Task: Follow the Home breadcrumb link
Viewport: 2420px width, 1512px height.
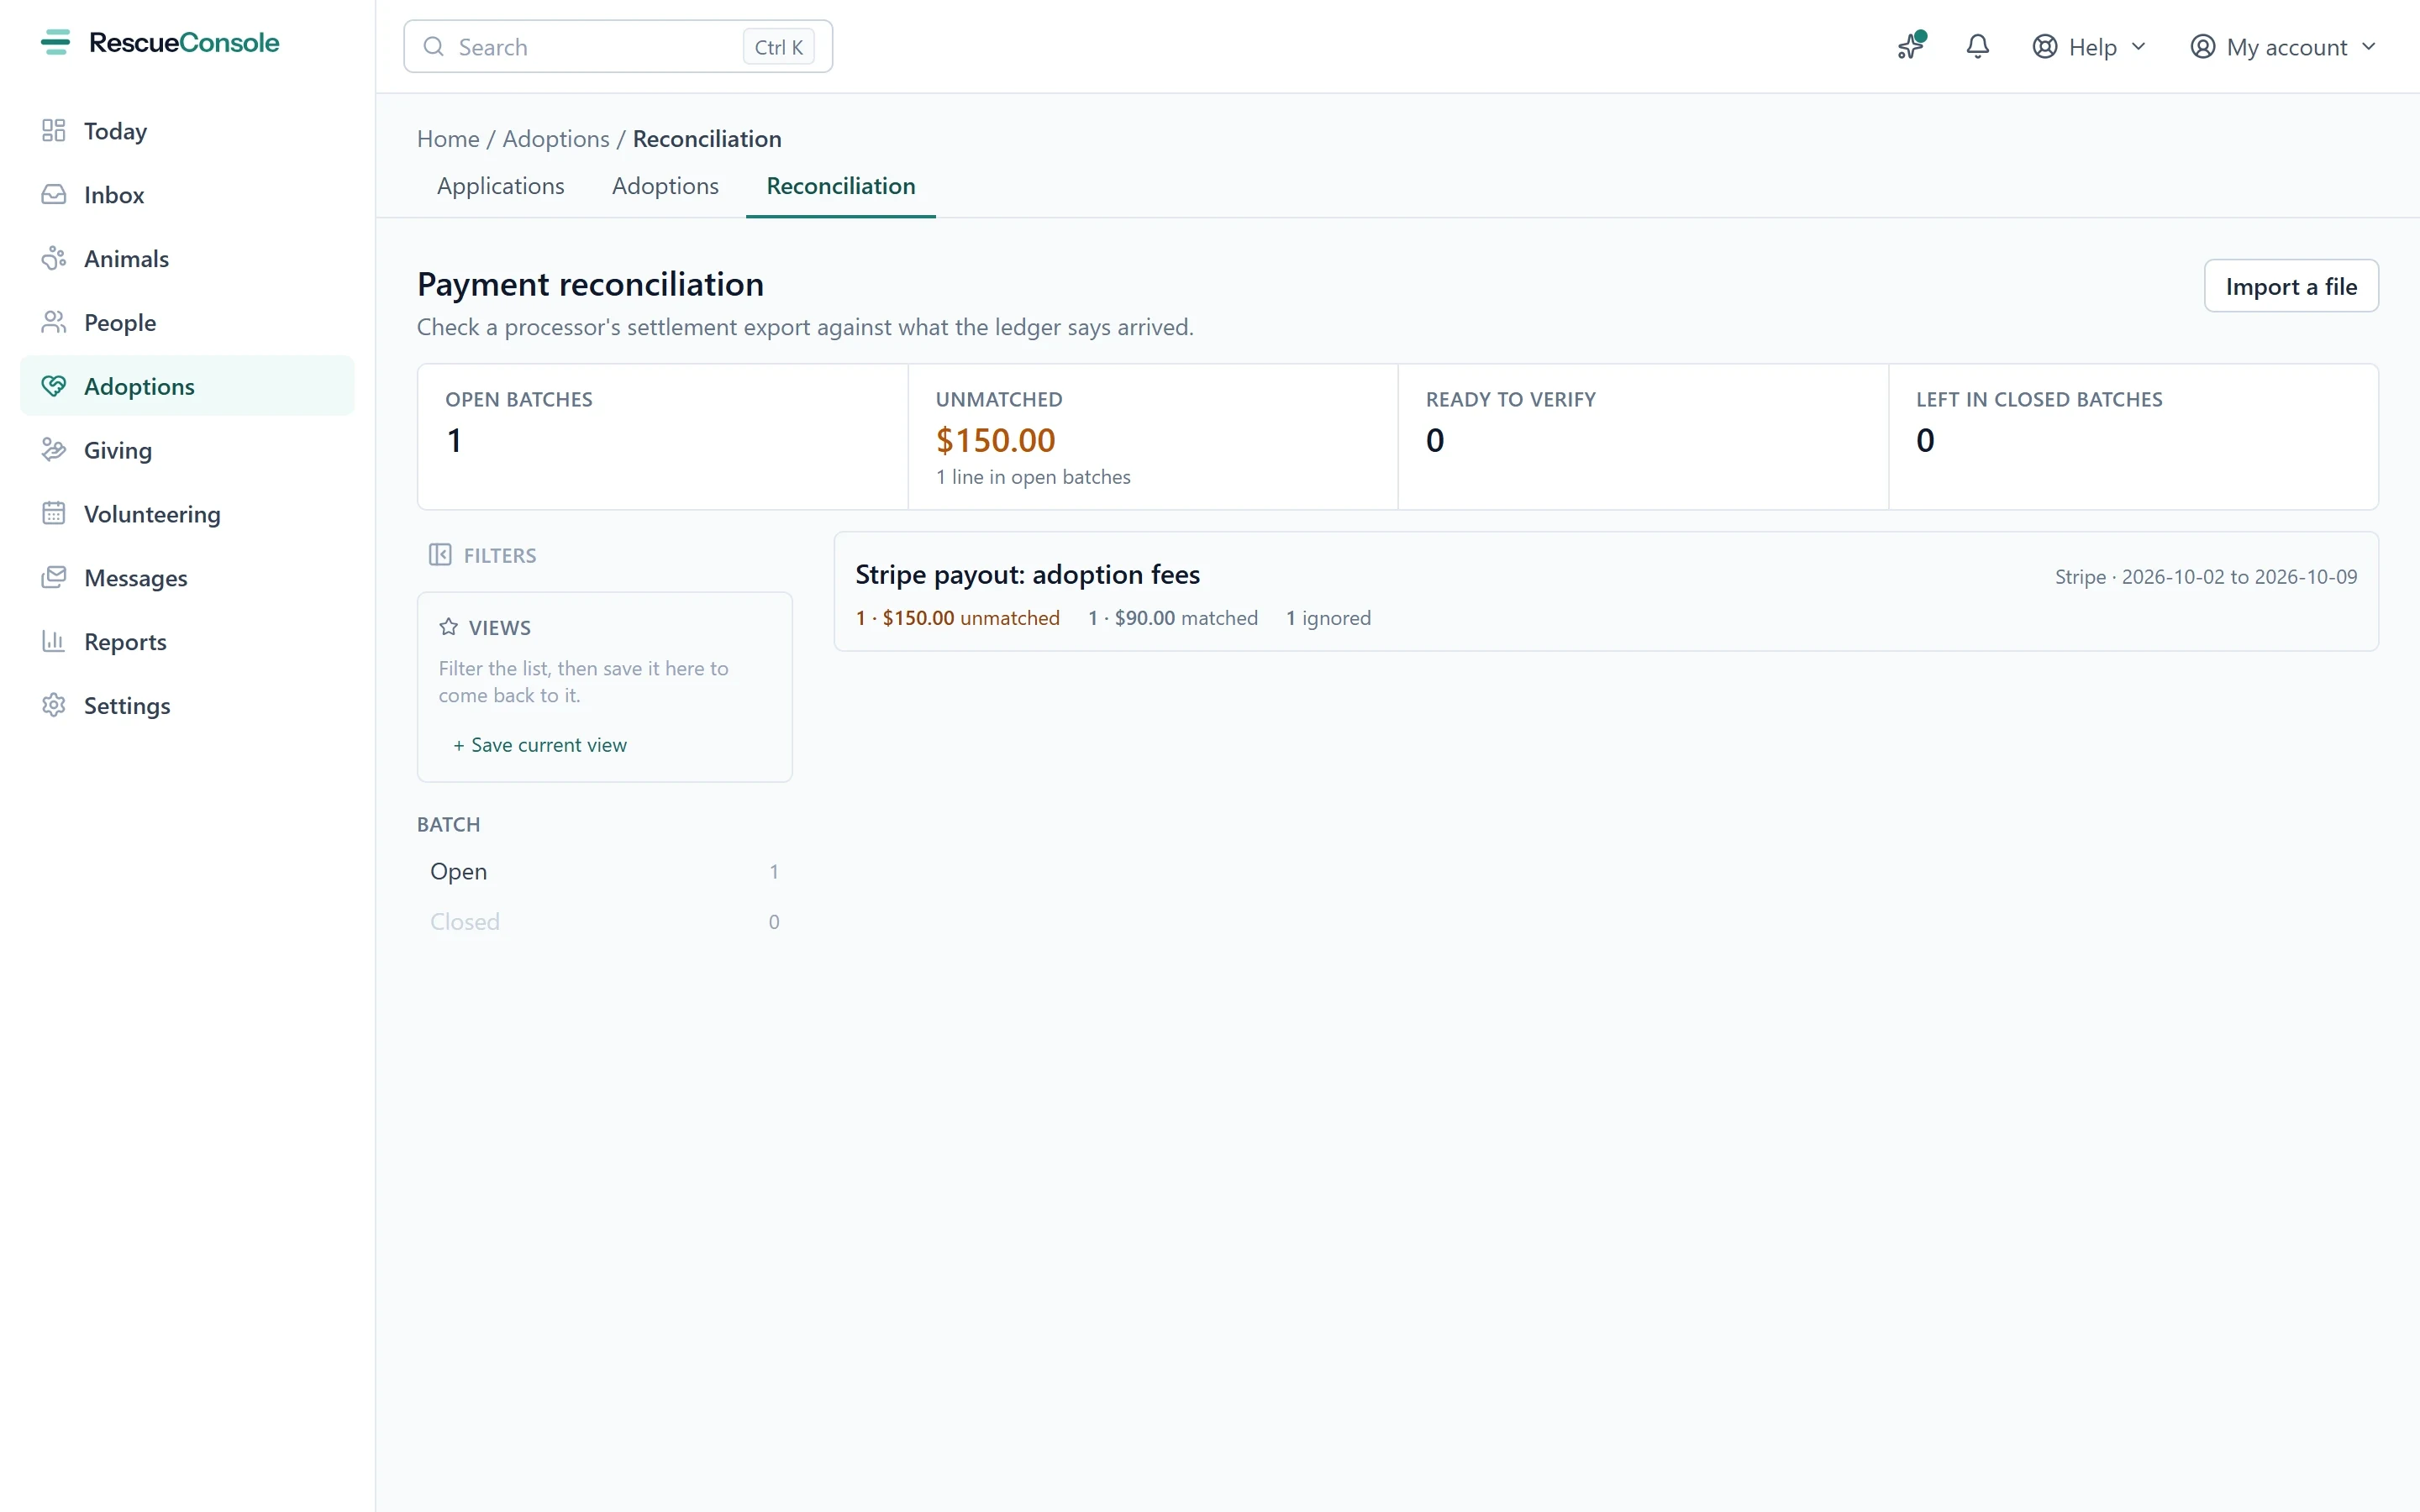Action: tap(448, 139)
